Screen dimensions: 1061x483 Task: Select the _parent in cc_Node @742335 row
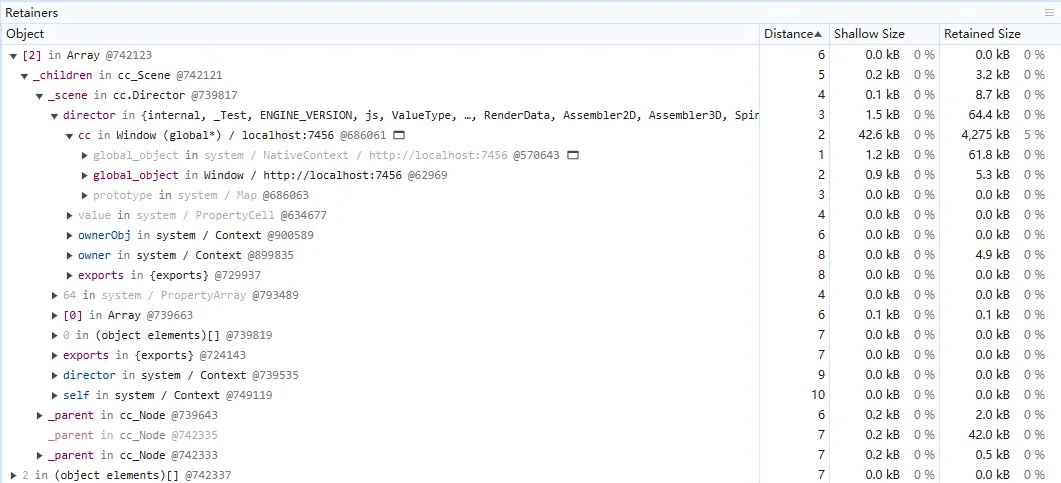(x=132, y=435)
